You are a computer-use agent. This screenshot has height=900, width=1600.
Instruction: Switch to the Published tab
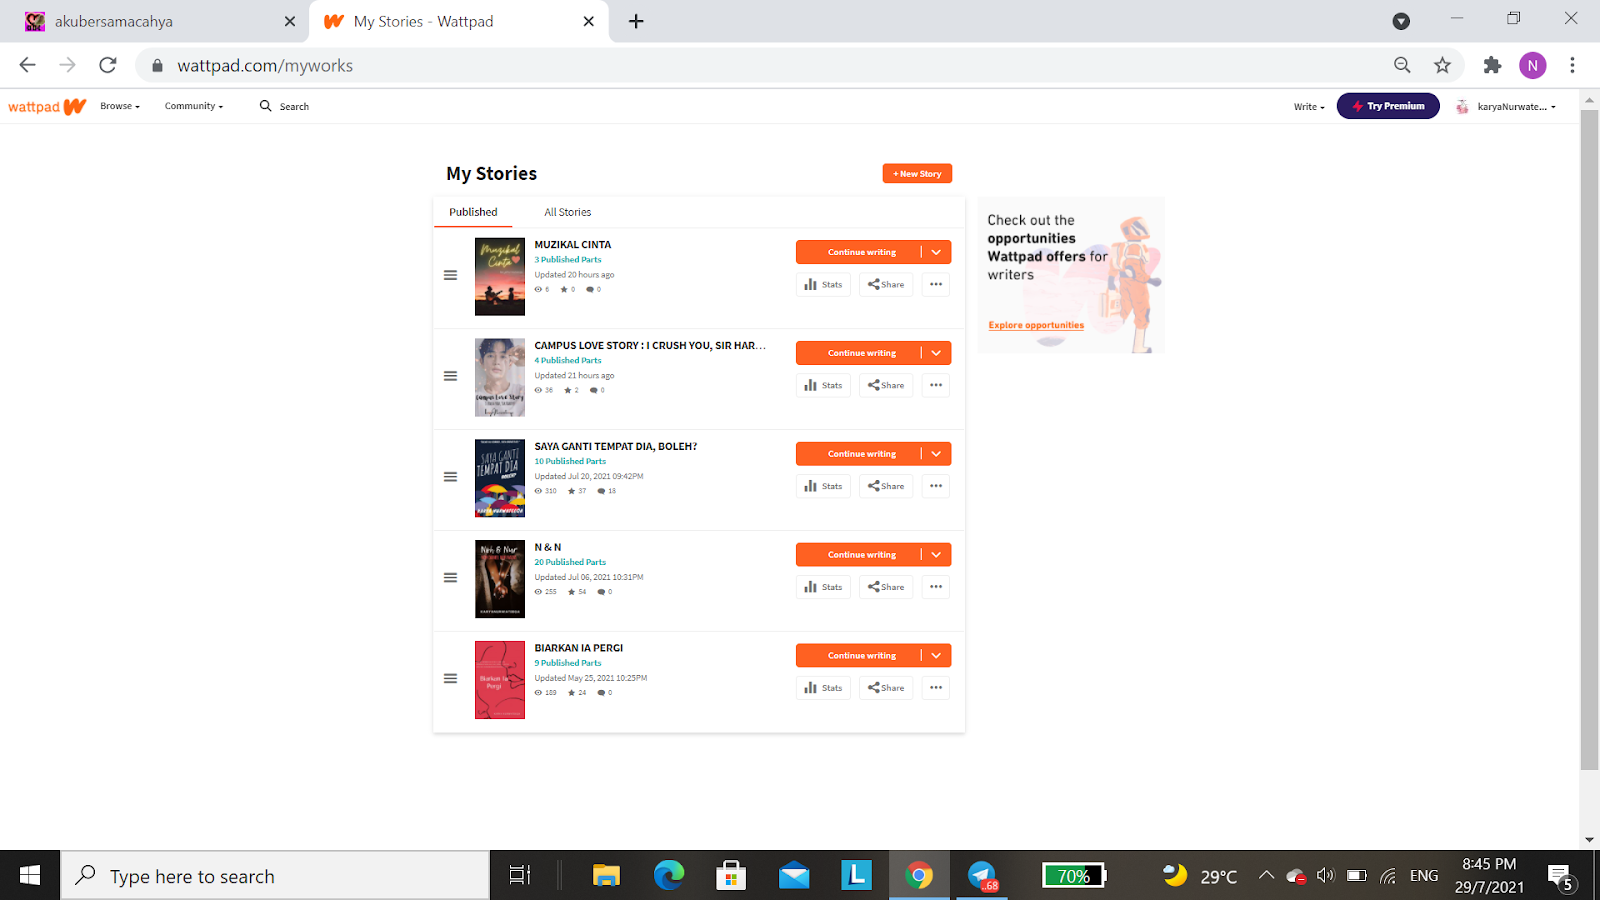(473, 212)
